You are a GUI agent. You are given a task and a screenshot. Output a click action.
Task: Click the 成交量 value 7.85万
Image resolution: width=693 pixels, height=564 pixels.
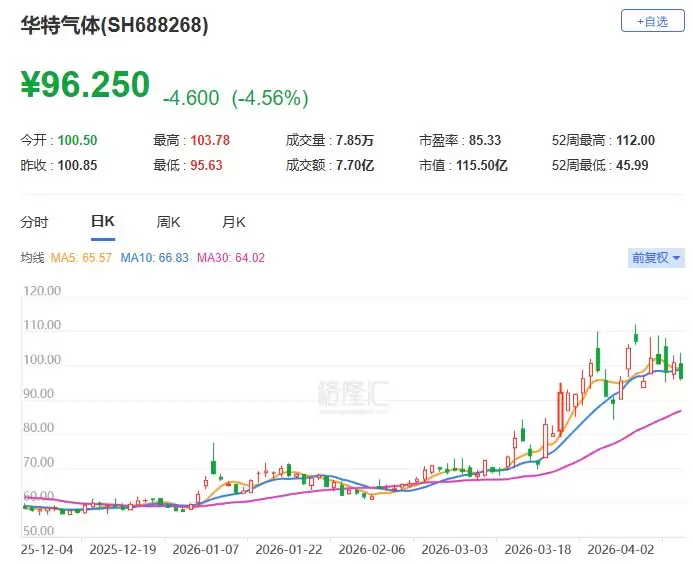click(356, 140)
